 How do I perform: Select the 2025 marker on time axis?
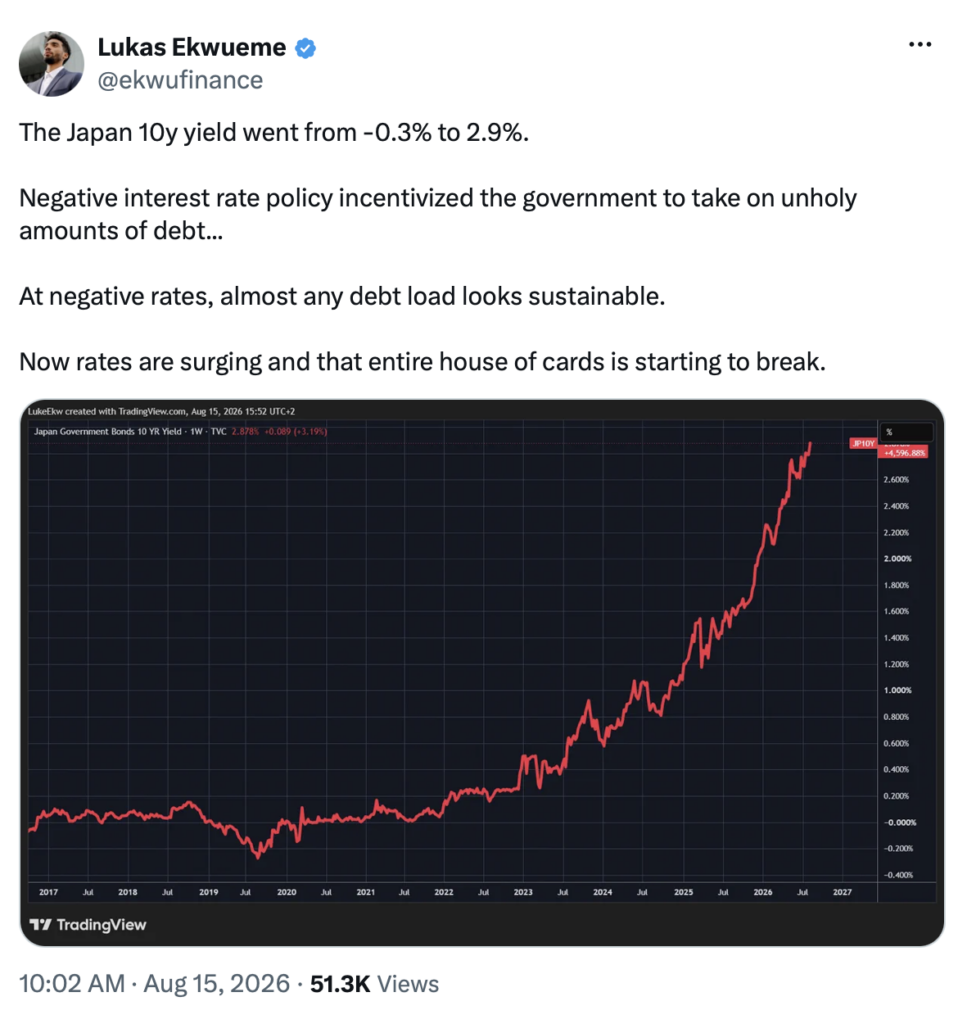click(x=683, y=892)
